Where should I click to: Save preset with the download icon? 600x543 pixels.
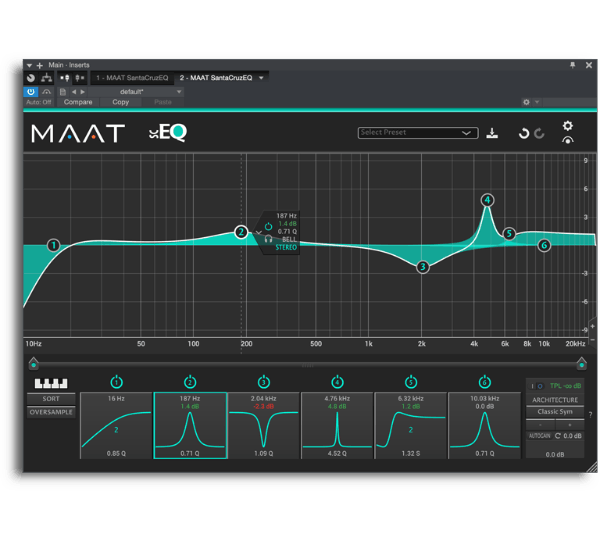tap(492, 134)
